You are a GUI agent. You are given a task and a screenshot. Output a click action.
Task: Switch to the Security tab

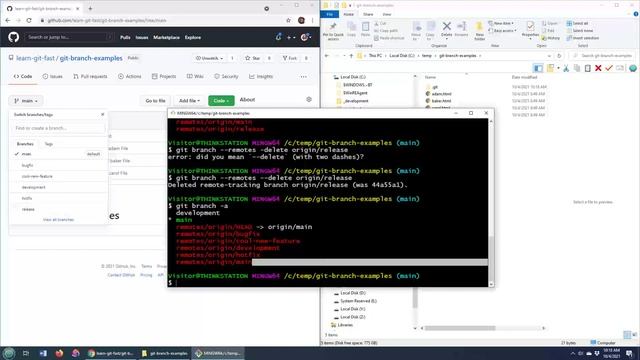226,76
